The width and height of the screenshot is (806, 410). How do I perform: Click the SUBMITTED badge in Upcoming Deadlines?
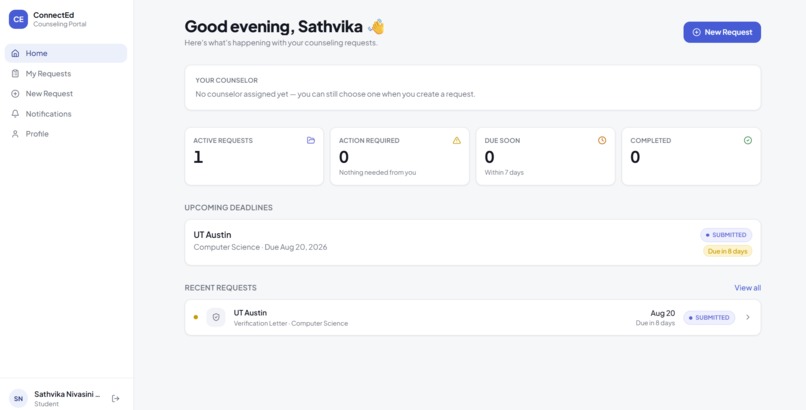(x=726, y=235)
